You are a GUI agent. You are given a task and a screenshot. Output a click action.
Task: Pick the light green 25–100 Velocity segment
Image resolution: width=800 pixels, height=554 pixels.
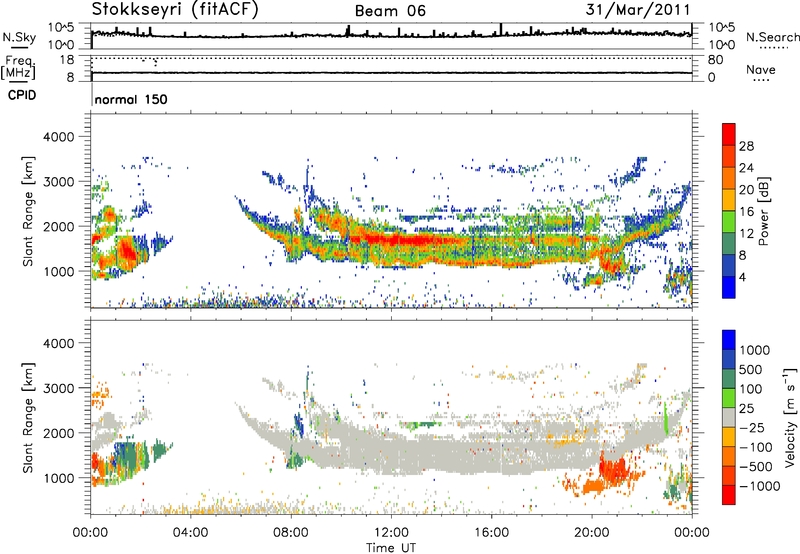729,398
